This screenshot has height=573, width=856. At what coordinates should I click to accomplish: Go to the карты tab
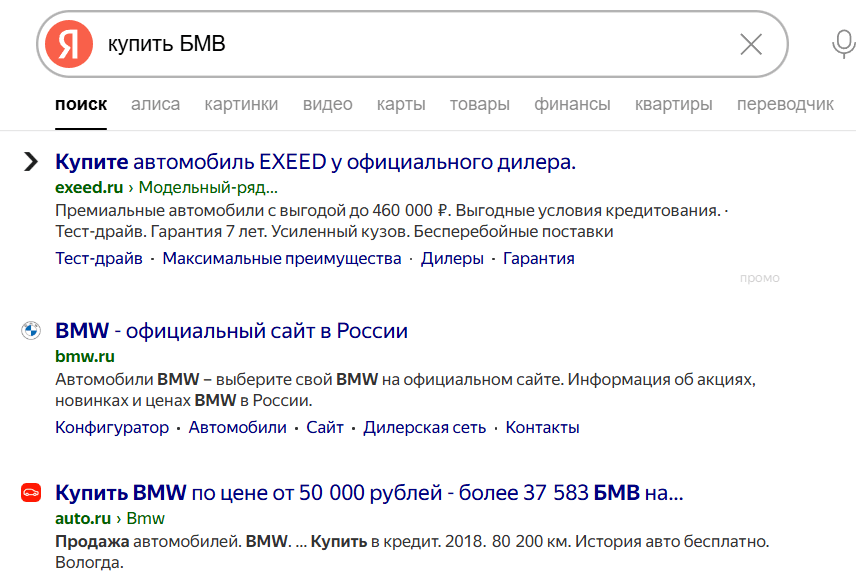click(401, 104)
